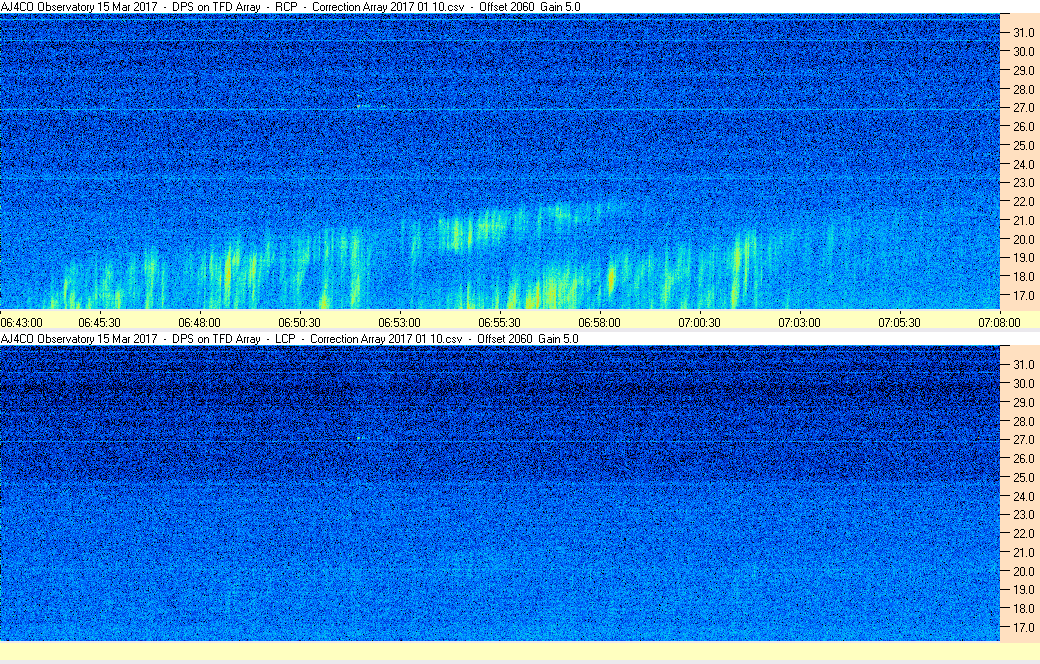Pick the 17.0 frequency label in LCP panel
1040x664 pixels.
tap(1023, 628)
